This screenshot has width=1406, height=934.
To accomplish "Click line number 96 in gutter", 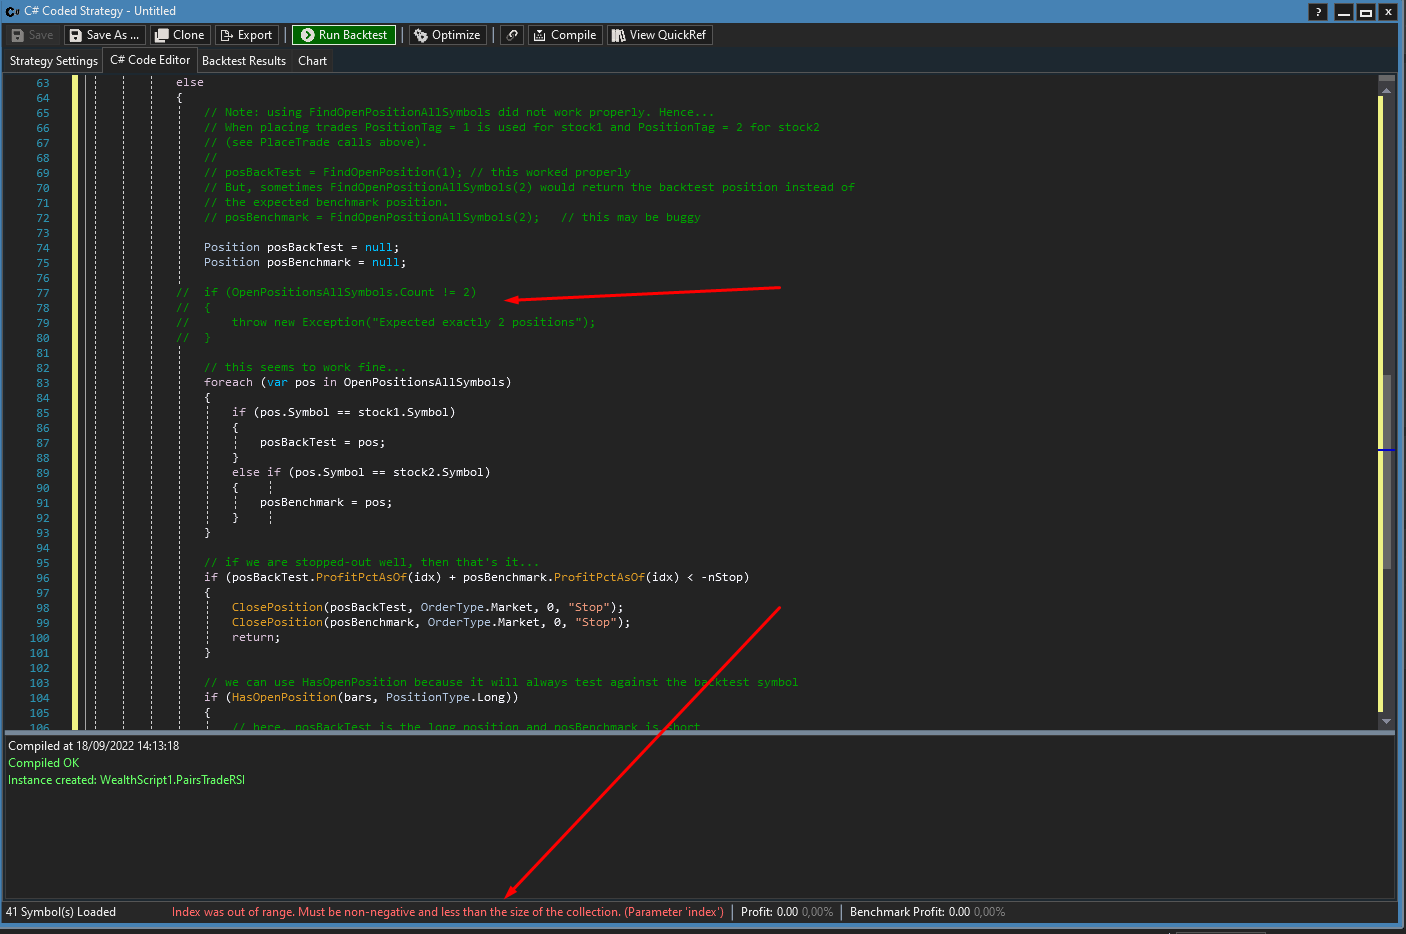I will click(x=42, y=578).
